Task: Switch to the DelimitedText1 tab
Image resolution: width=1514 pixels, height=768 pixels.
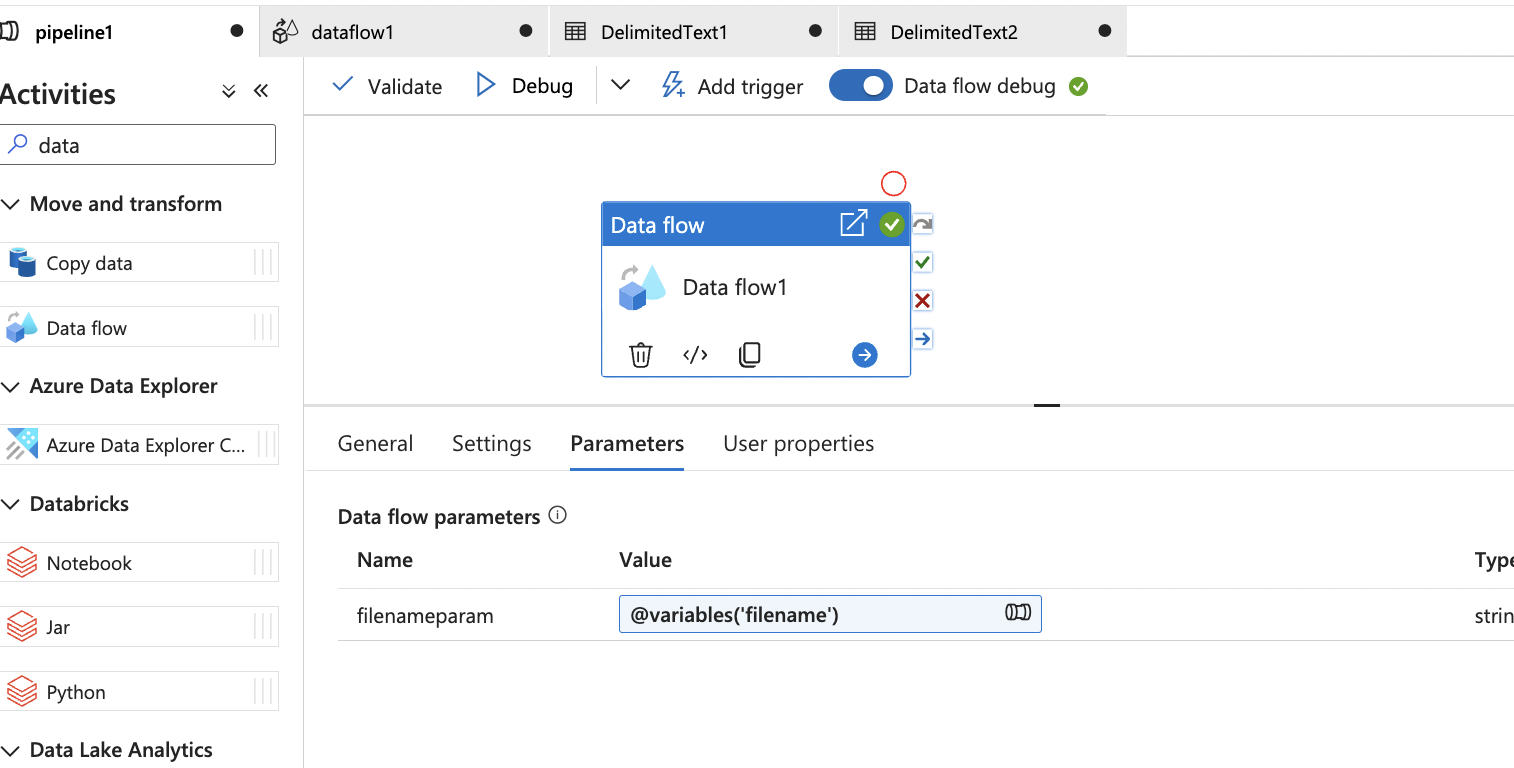Action: (694, 31)
